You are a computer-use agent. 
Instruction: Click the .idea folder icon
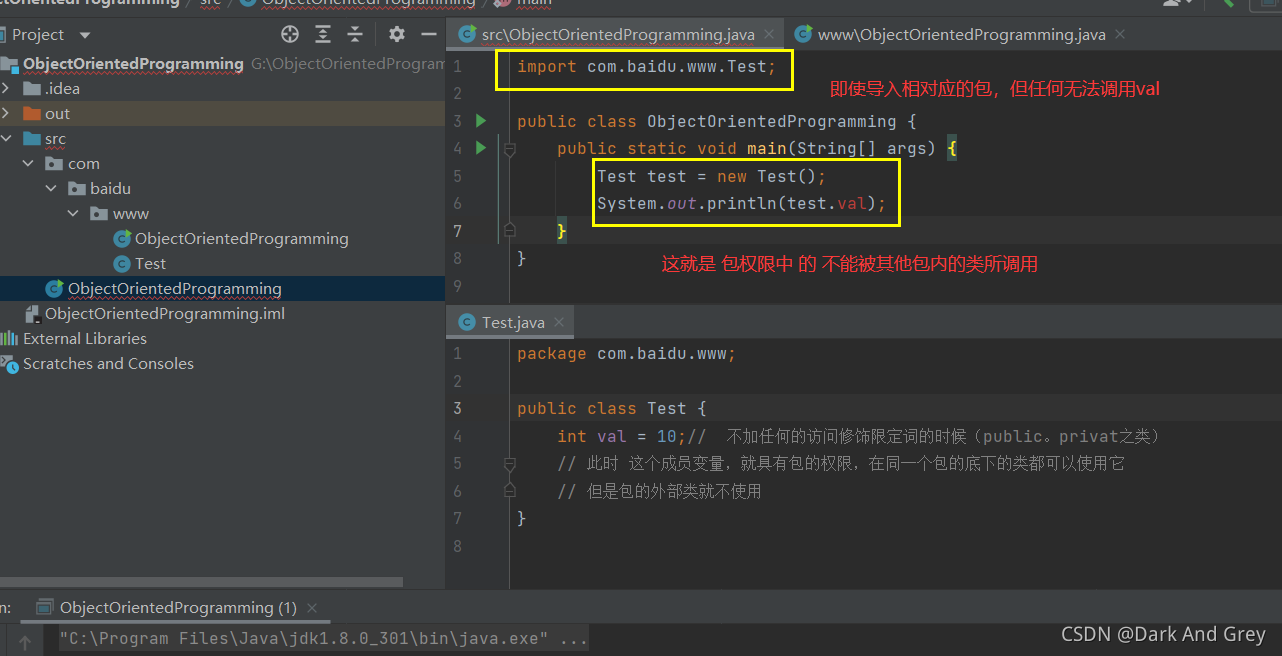coord(32,89)
